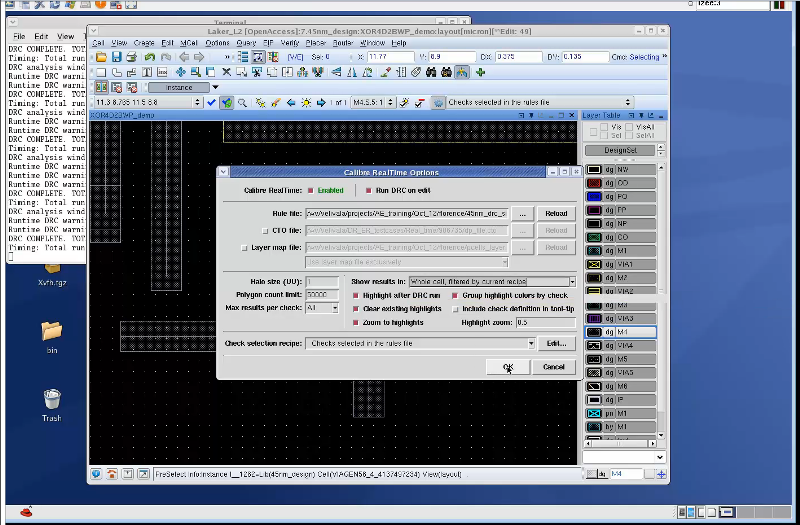Select the blue PO layer swatch

[x=594, y=196]
